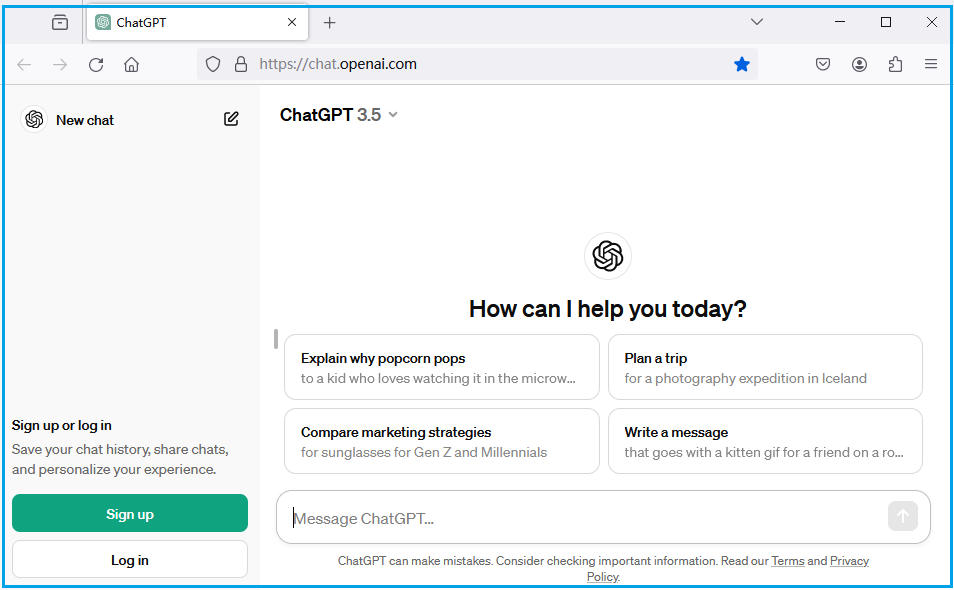954x590 pixels.
Task: Click the 'How can I help you today?' heading
Action: coord(608,309)
